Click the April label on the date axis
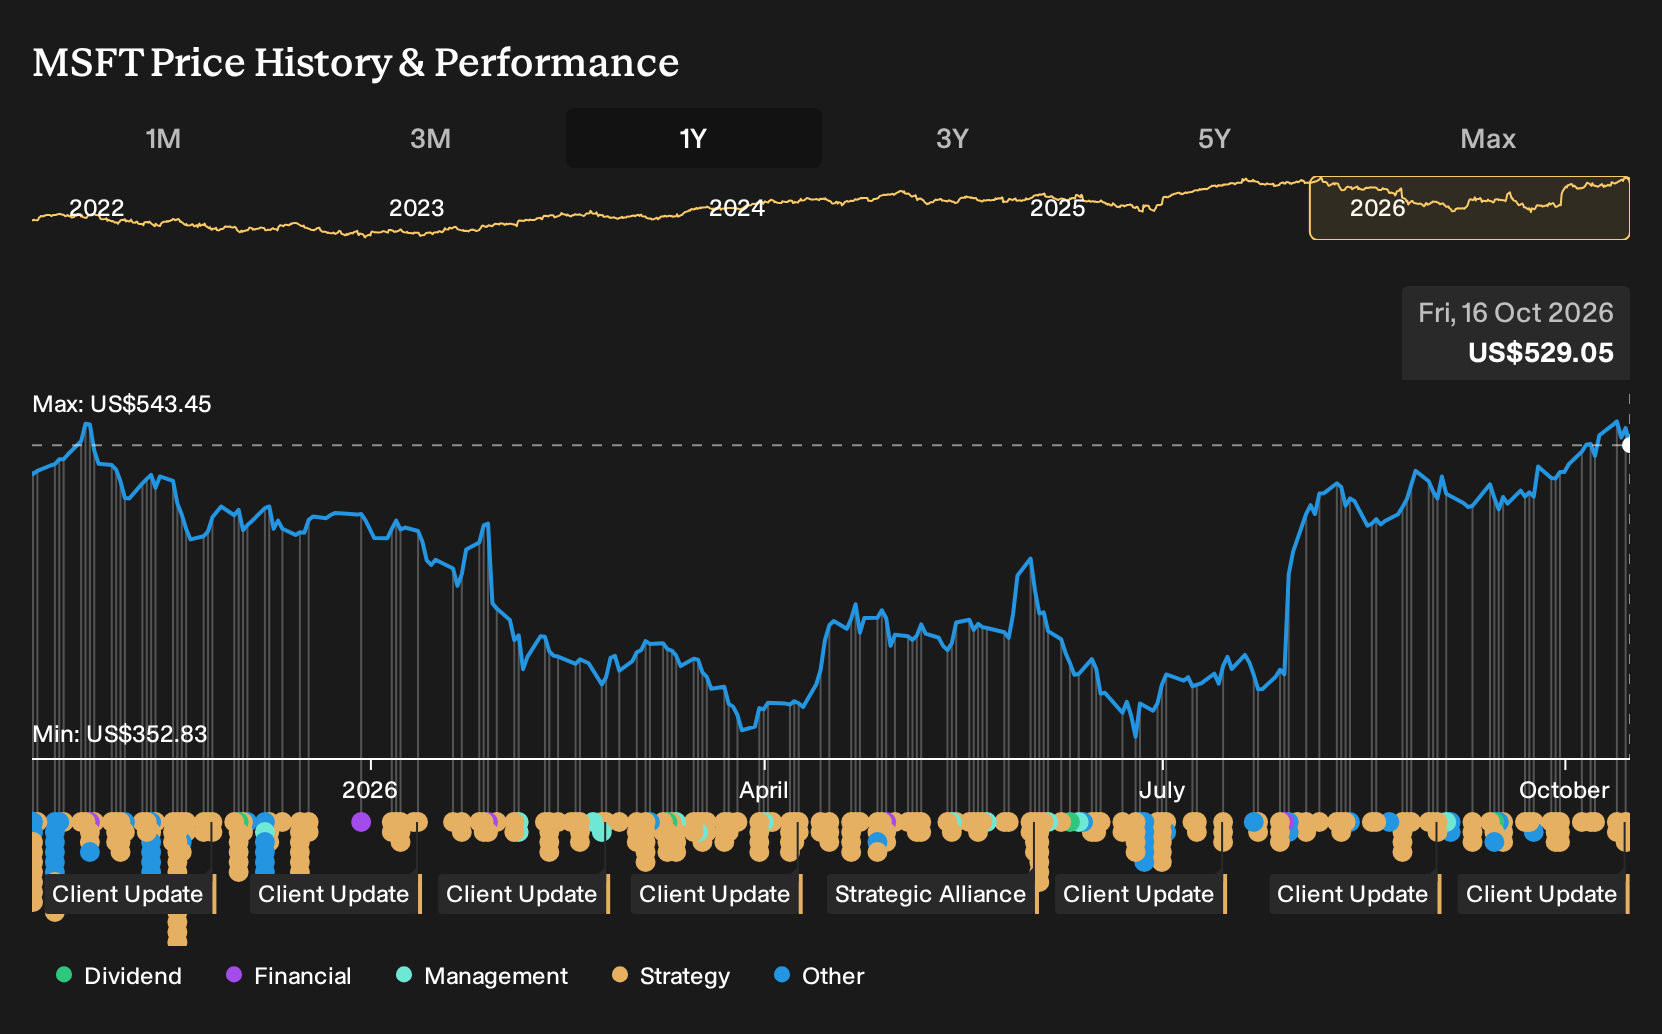Screen dimensions: 1662x1034 764,790
